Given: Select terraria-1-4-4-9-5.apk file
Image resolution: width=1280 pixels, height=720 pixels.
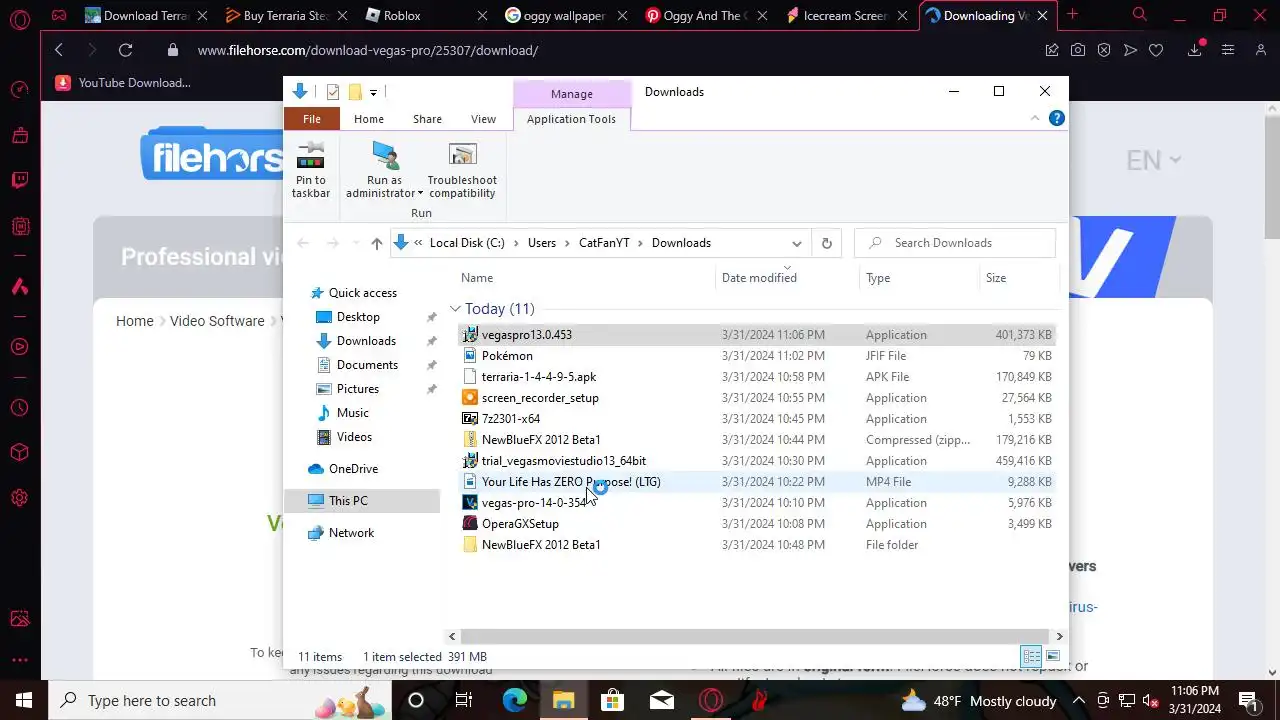Looking at the screenshot, I should pos(538,377).
